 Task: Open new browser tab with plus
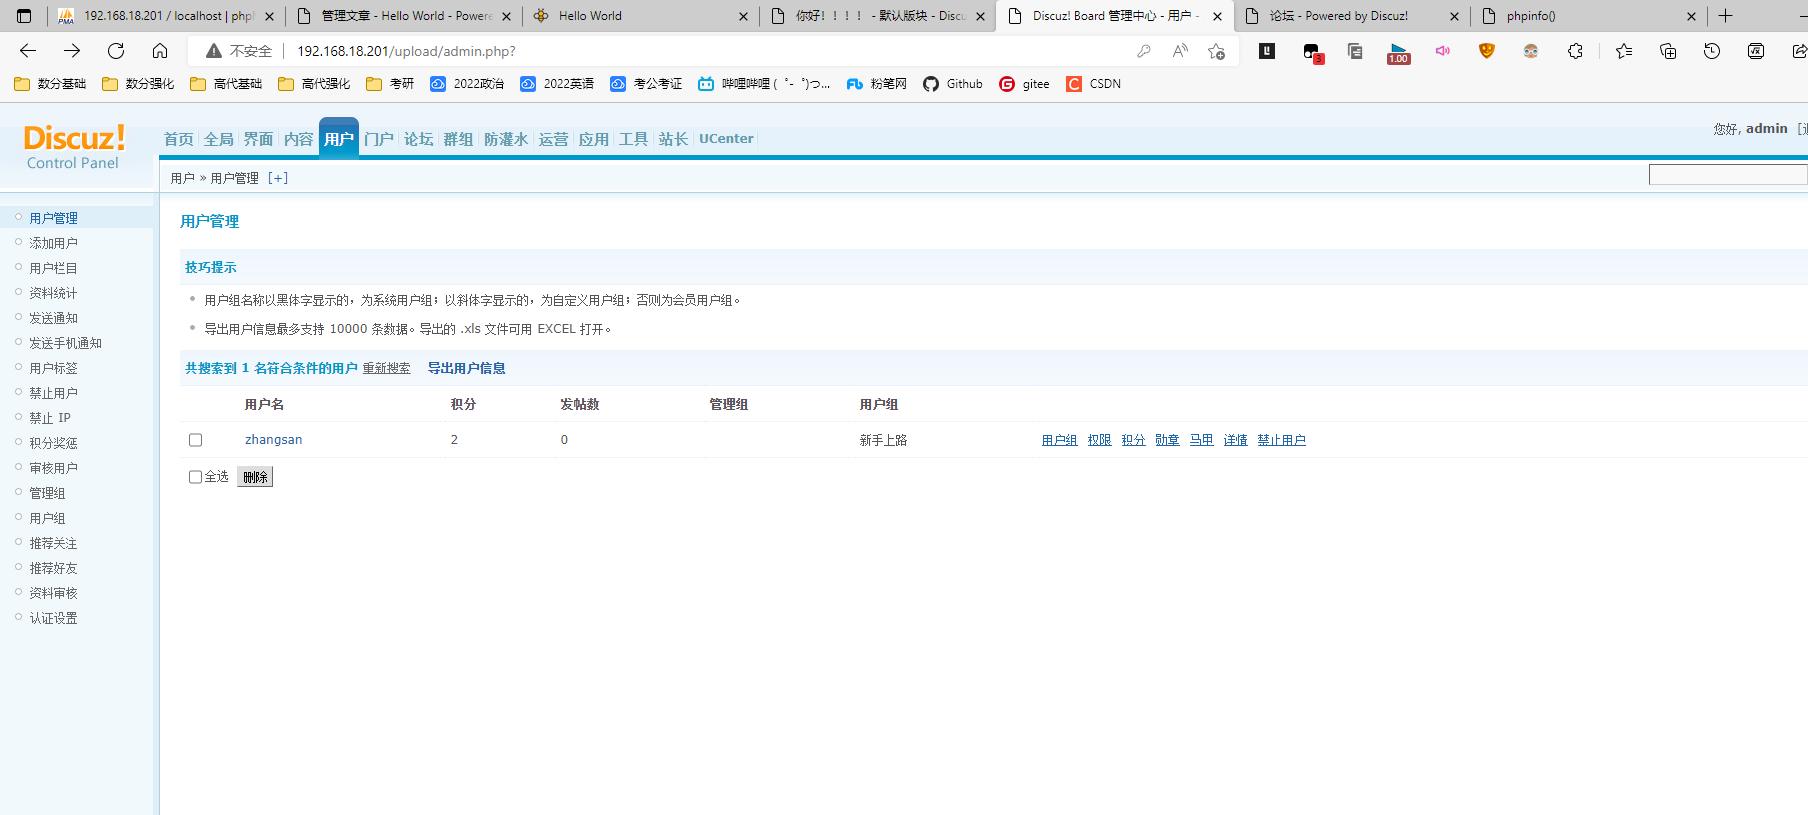pos(1726,16)
